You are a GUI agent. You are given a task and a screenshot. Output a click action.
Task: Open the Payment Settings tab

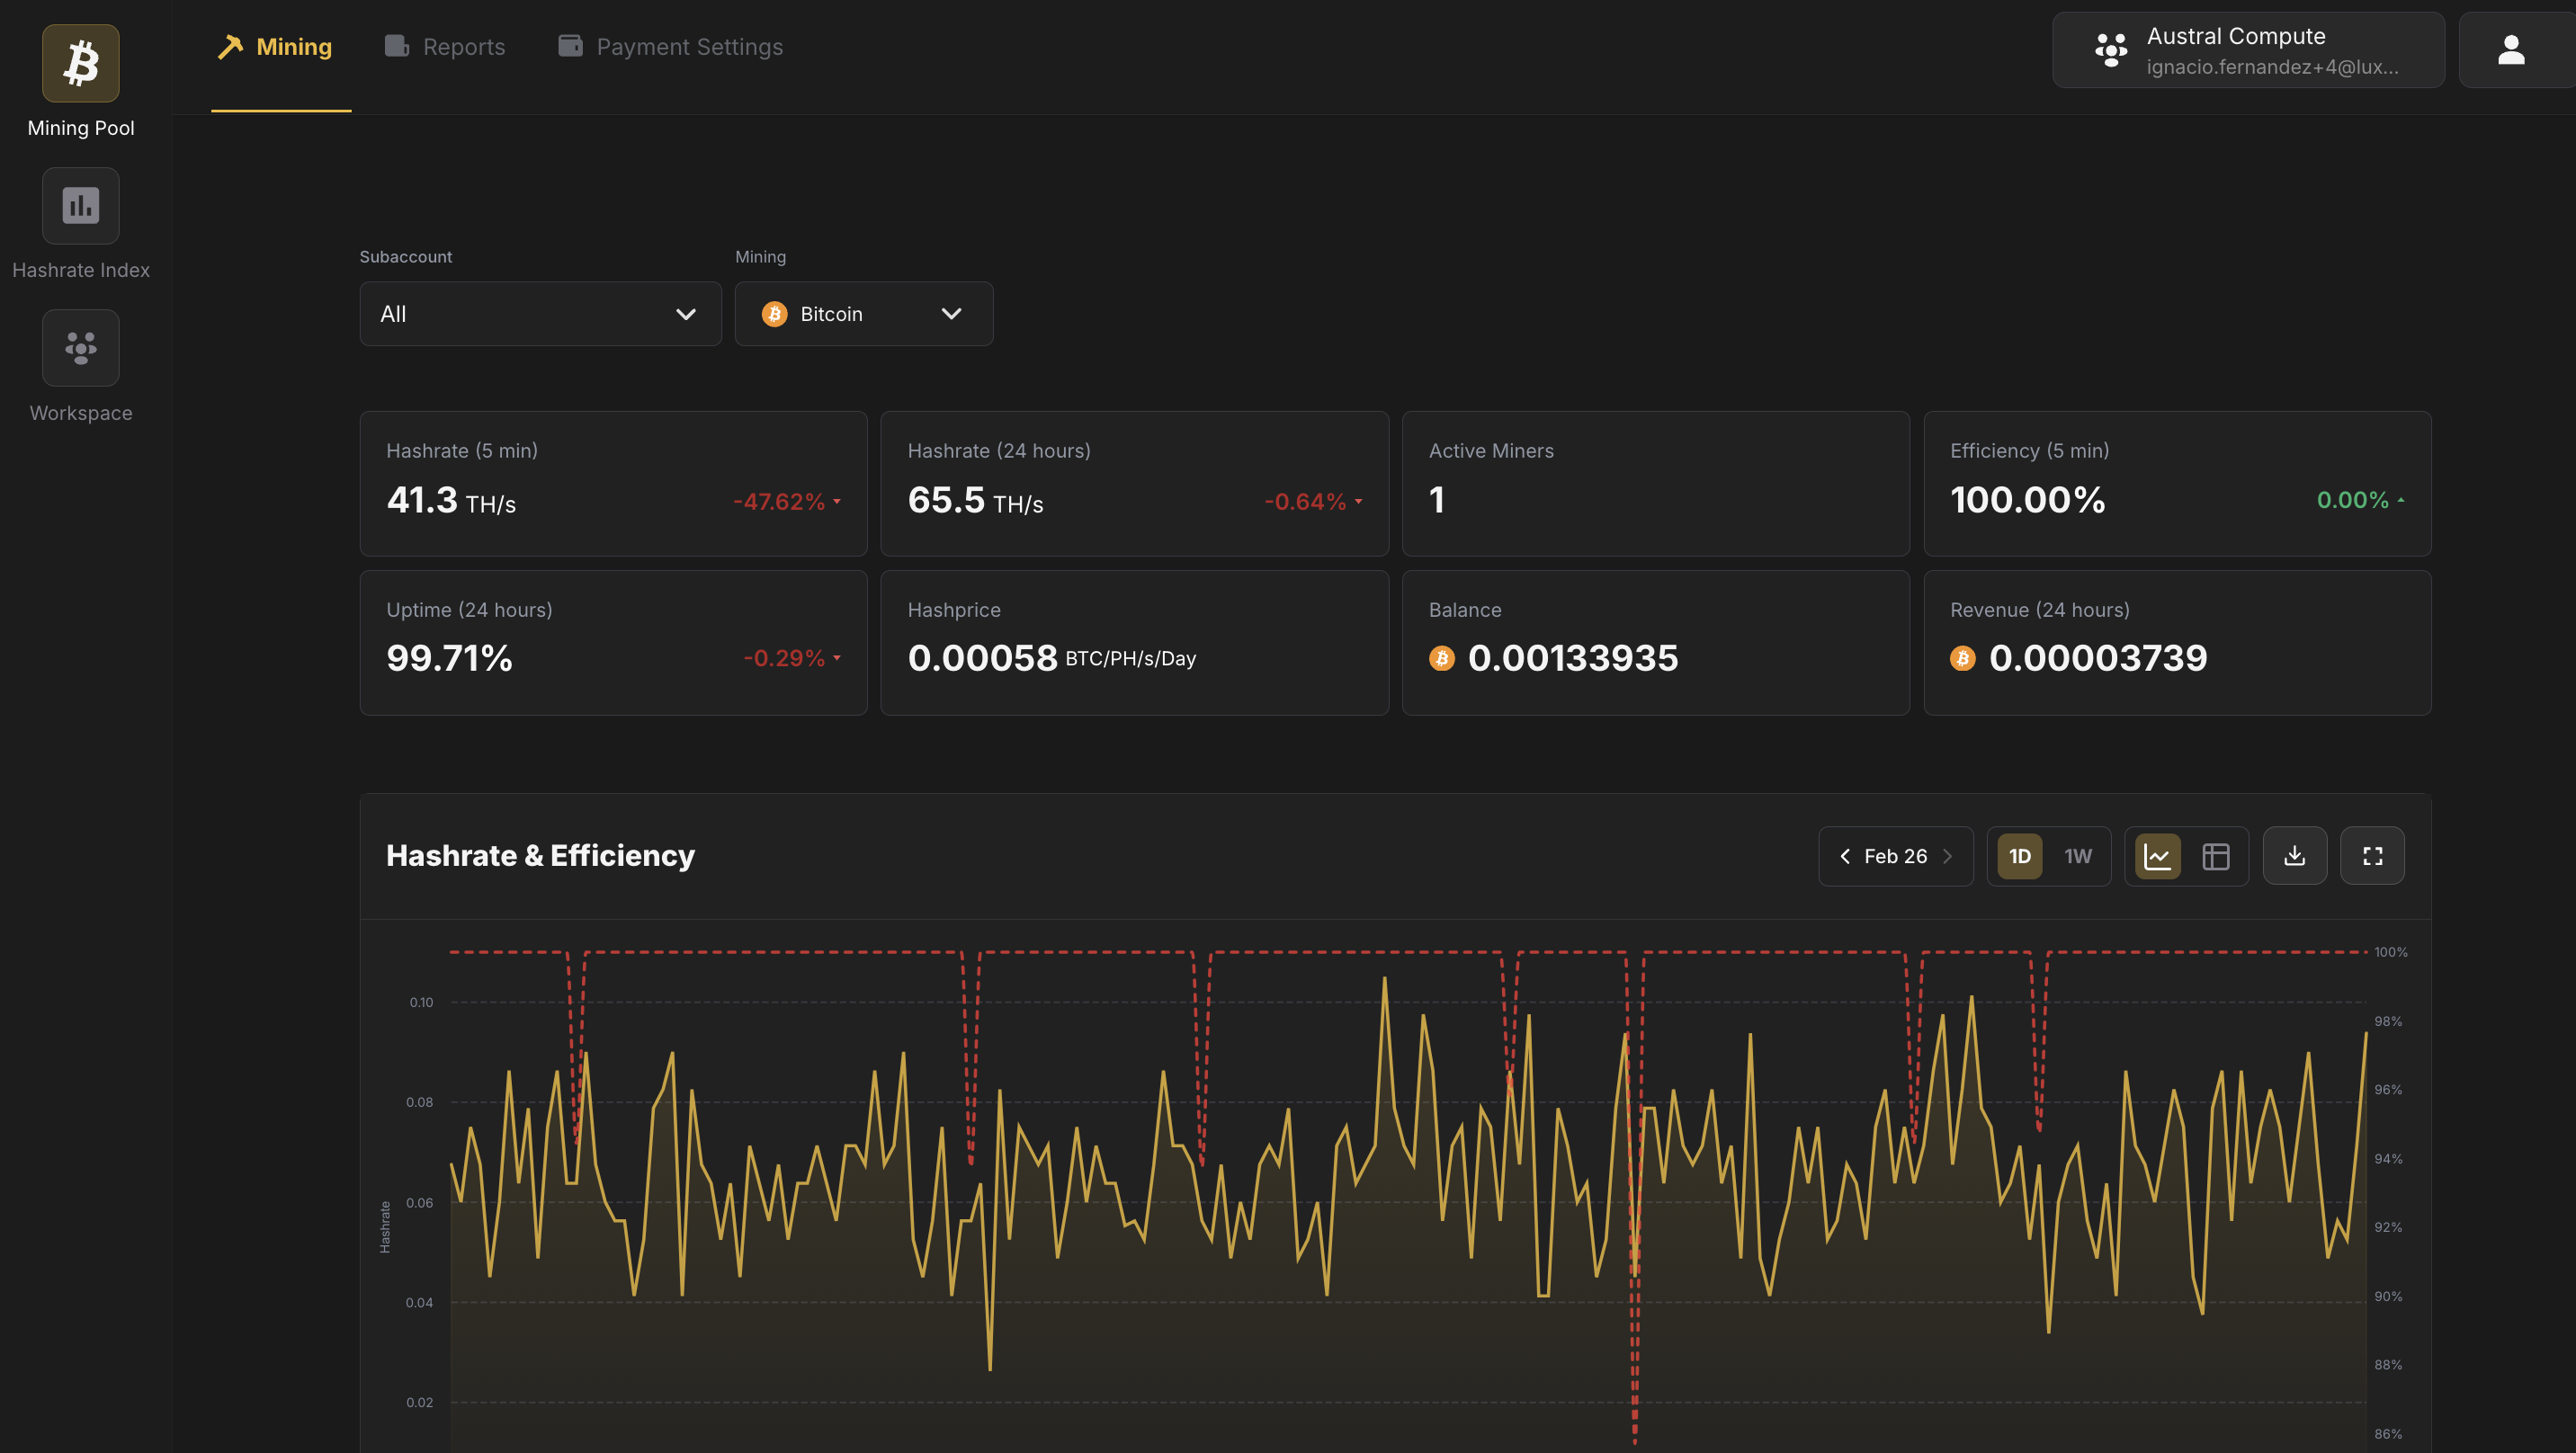(670, 47)
